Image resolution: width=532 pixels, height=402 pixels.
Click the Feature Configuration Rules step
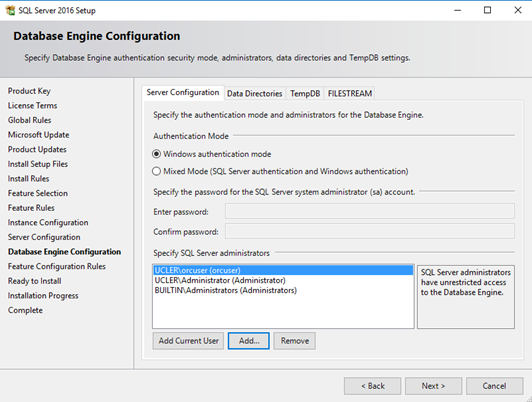[57, 266]
